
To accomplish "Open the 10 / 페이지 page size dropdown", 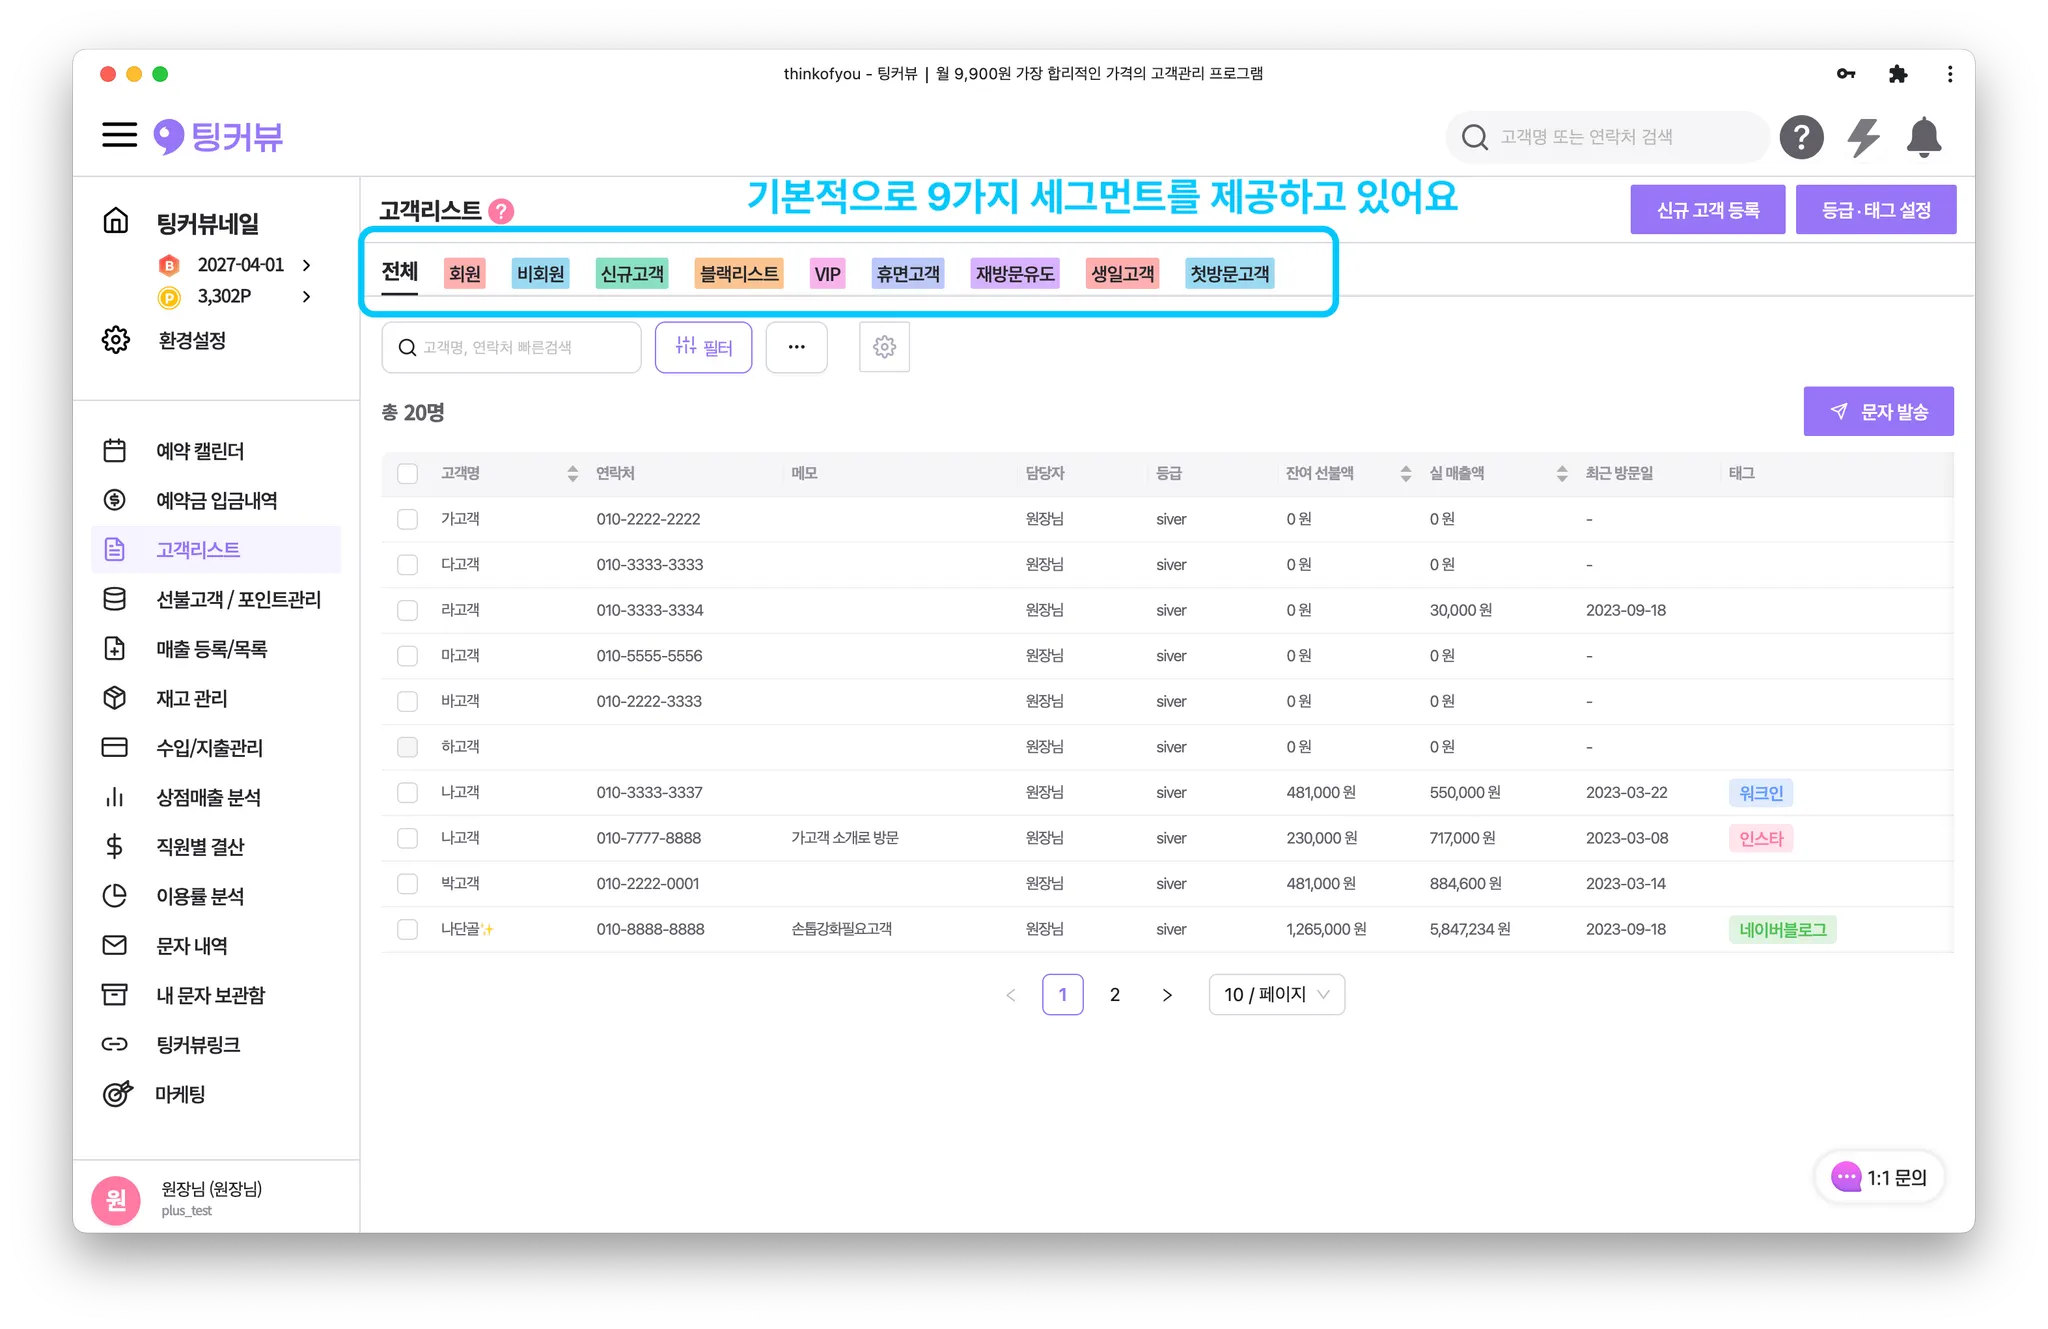I will 1276,994.
